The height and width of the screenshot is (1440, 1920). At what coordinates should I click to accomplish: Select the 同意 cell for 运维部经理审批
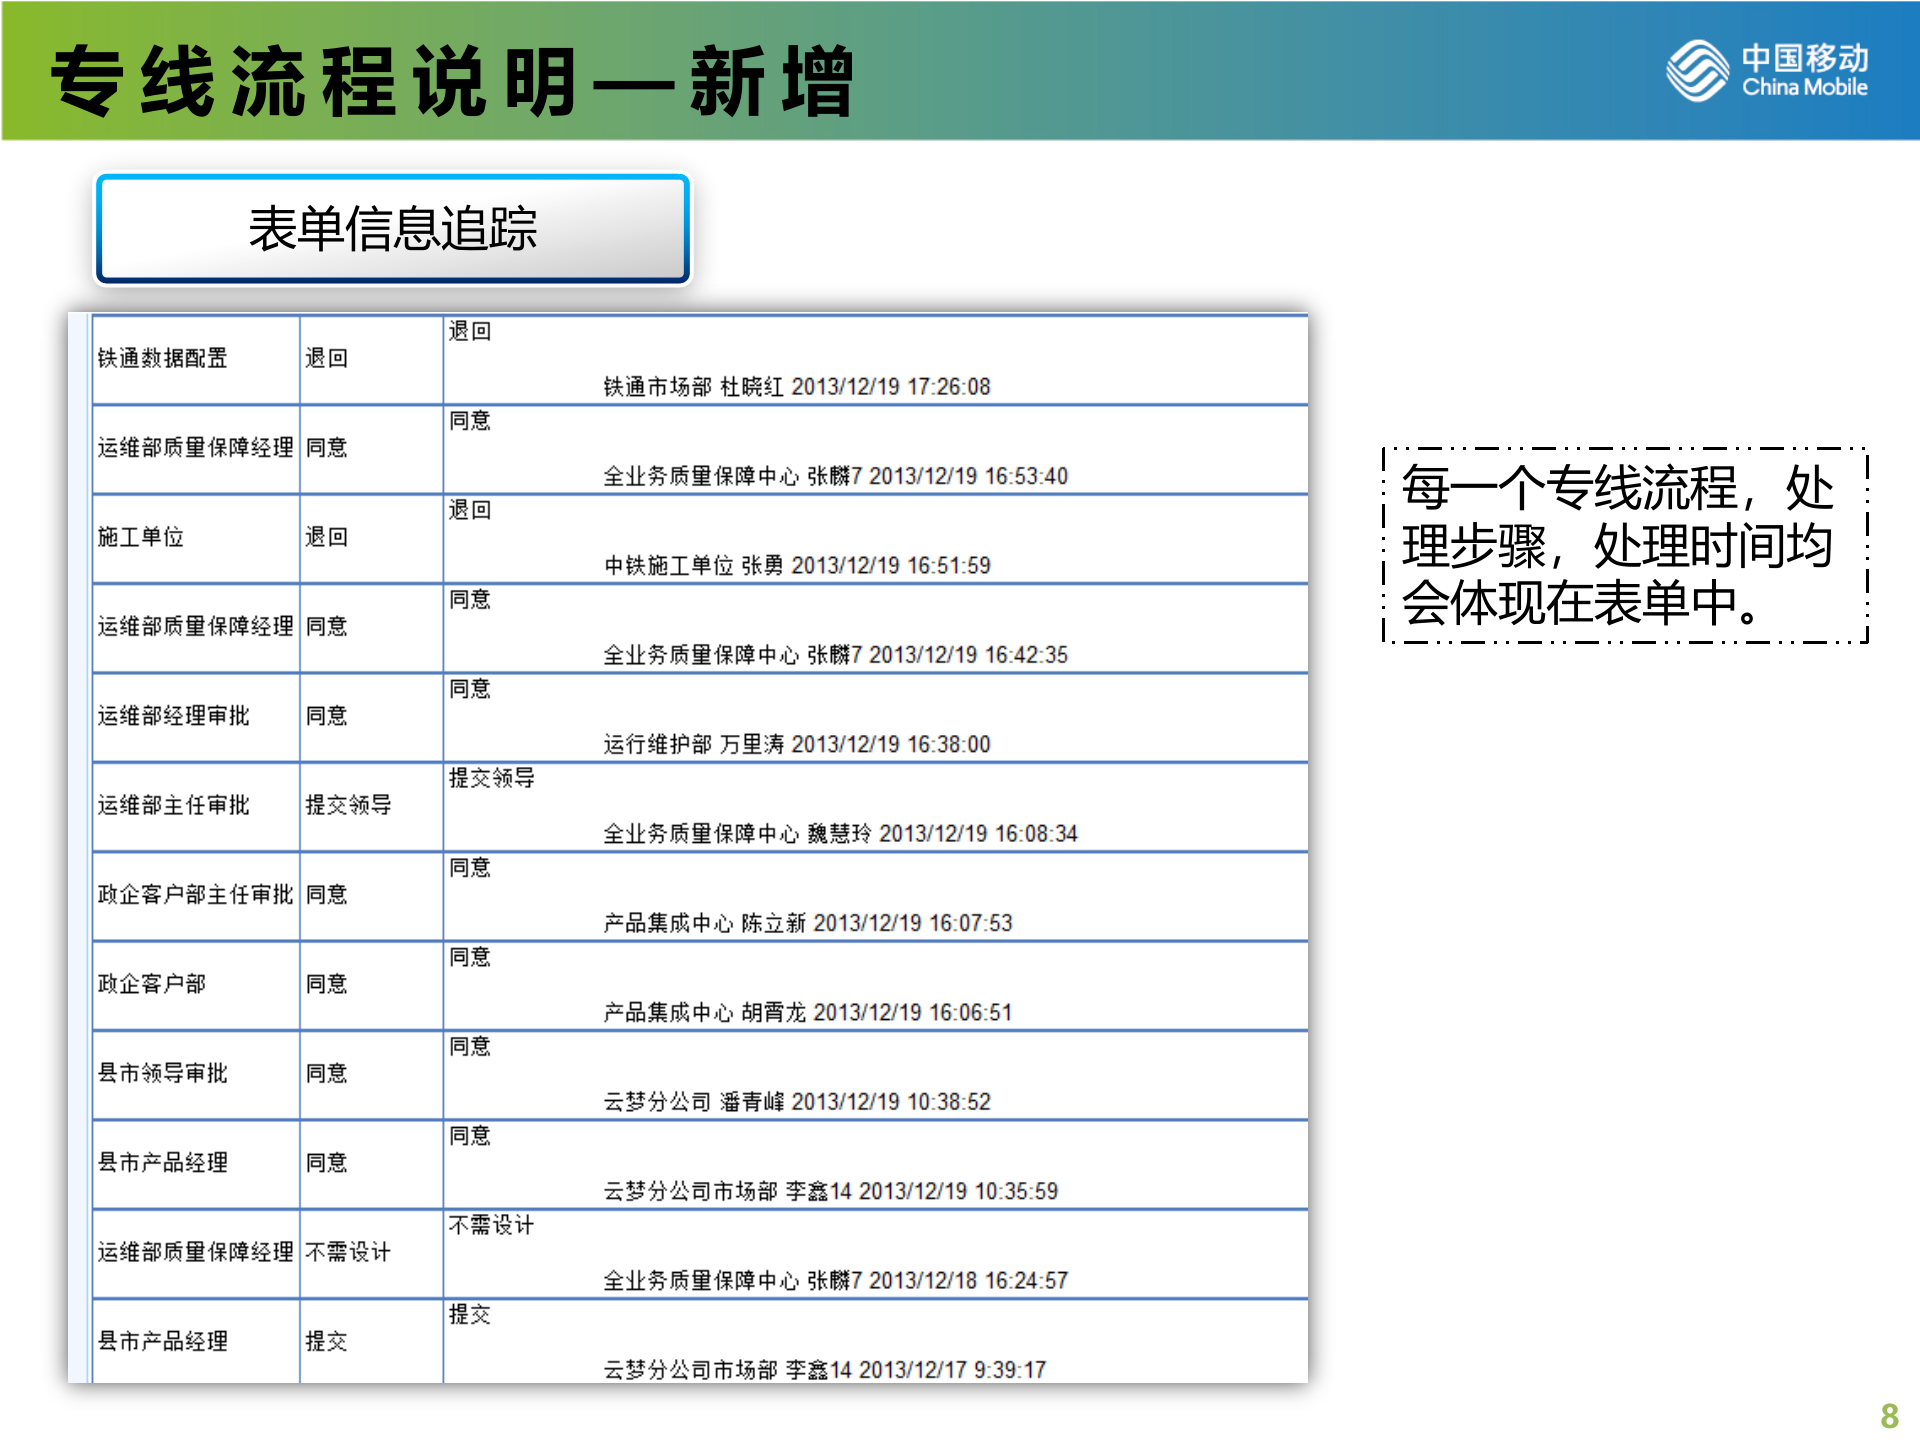[x=328, y=716]
